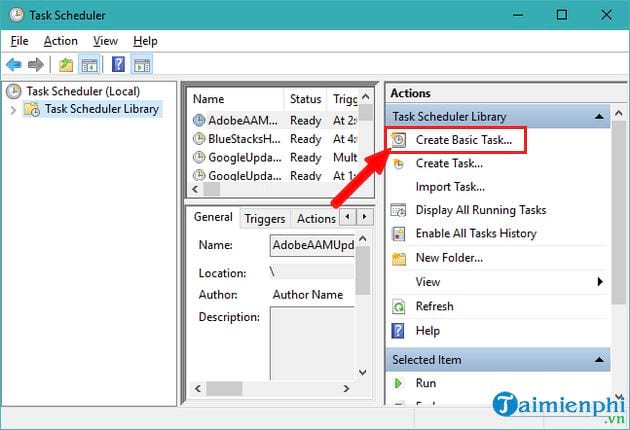Click the Up one level folder icon
This screenshot has height=430, width=630.
[x=66, y=64]
